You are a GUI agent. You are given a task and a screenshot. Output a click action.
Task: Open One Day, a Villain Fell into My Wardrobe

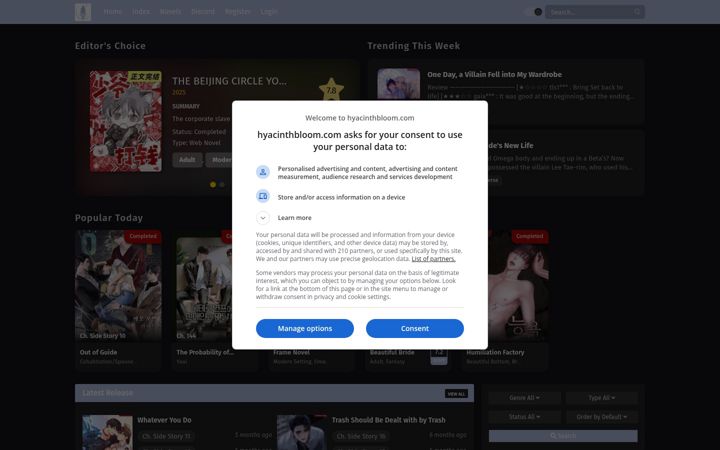pos(494,74)
